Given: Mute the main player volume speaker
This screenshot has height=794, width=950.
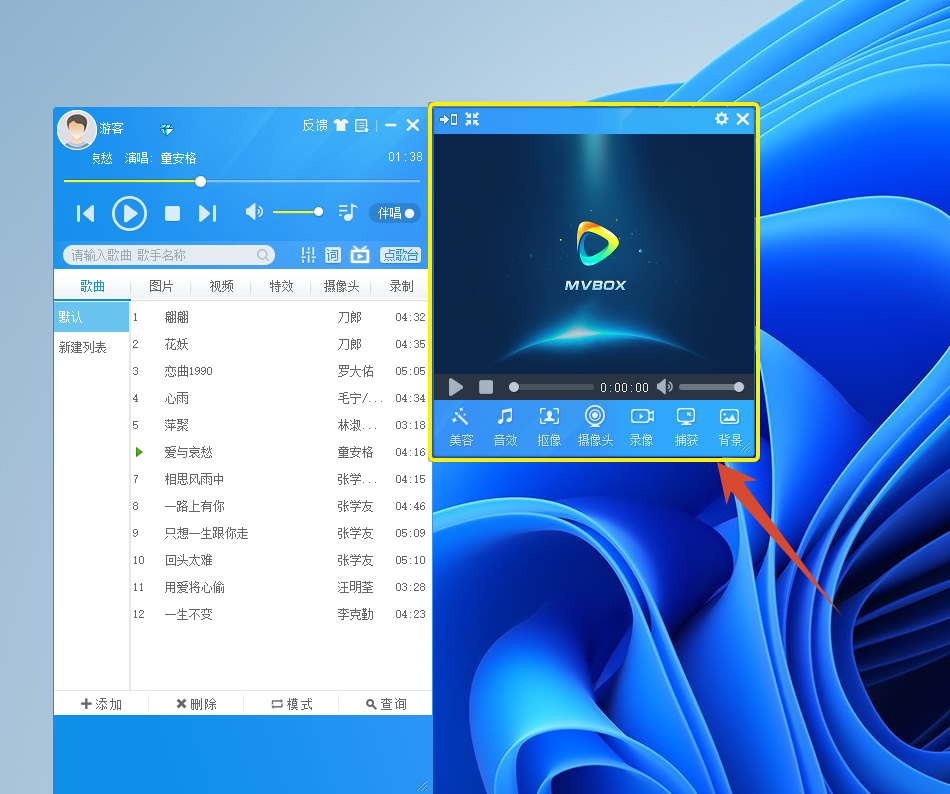Looking at the screenshot, I should click(254, 212).
